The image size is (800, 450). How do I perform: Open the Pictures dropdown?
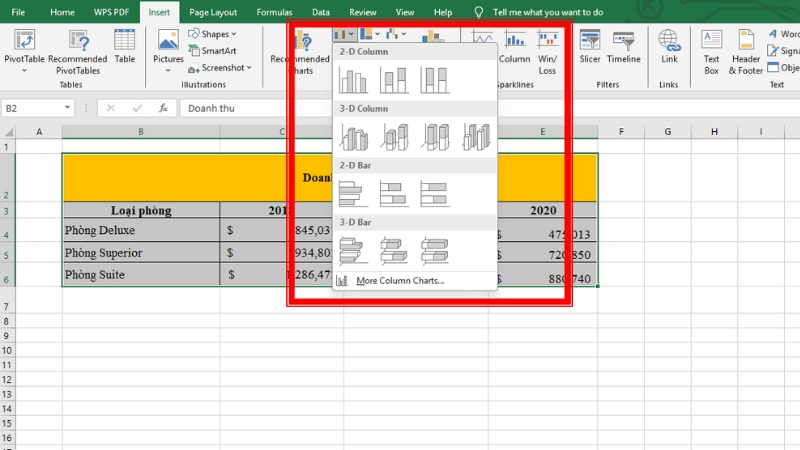(168, 48)
